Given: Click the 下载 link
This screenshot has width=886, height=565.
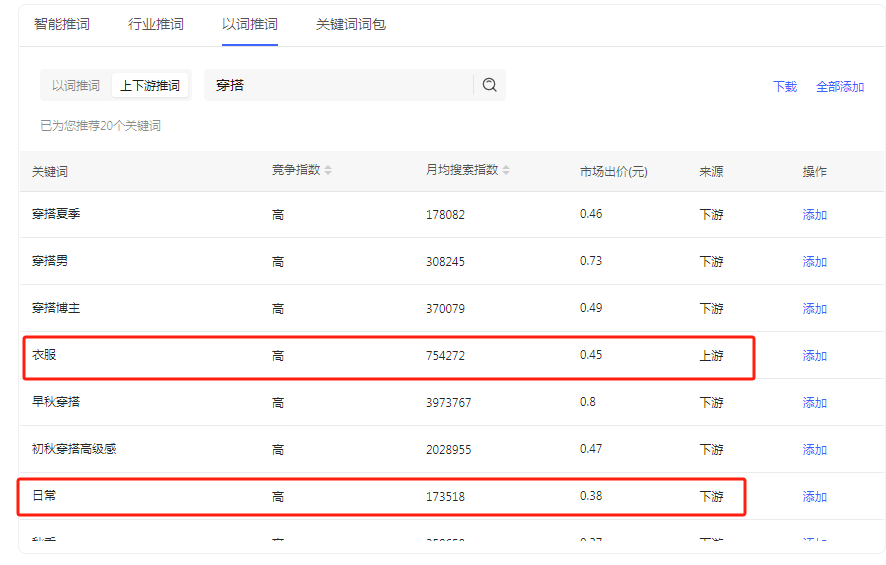Looking at the screenshot, I should [x=785, y=87].
